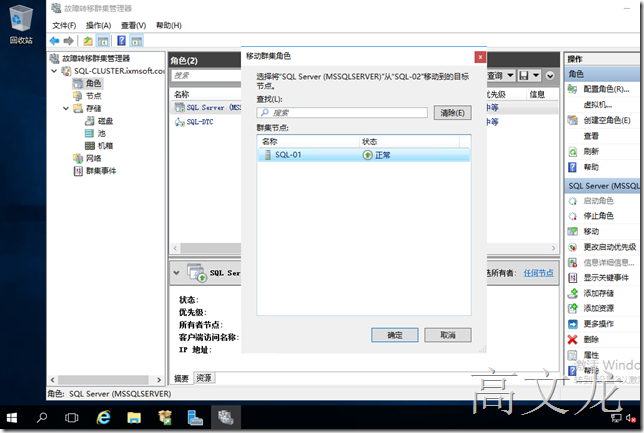Collapse the 存储 tree node
The image size is (644, 433).
point(66,108)
